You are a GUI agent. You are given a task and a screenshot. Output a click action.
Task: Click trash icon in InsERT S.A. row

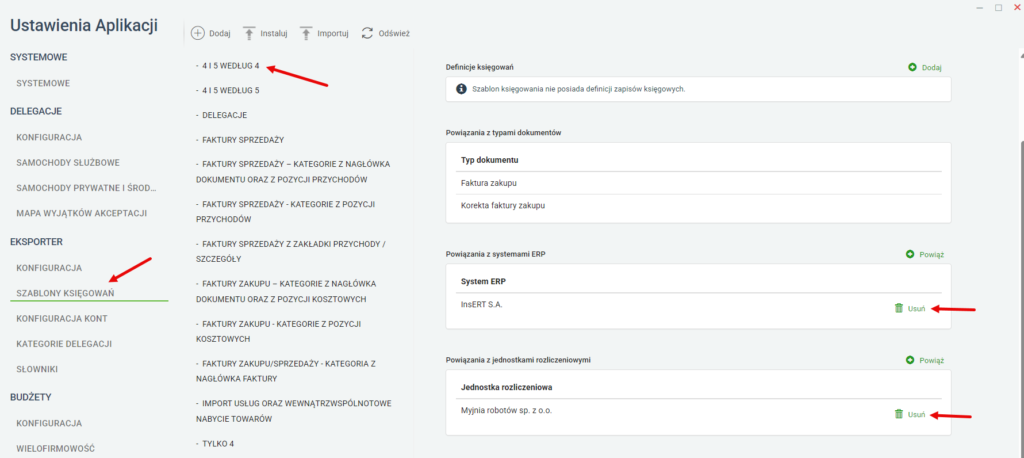click(899, 308)
